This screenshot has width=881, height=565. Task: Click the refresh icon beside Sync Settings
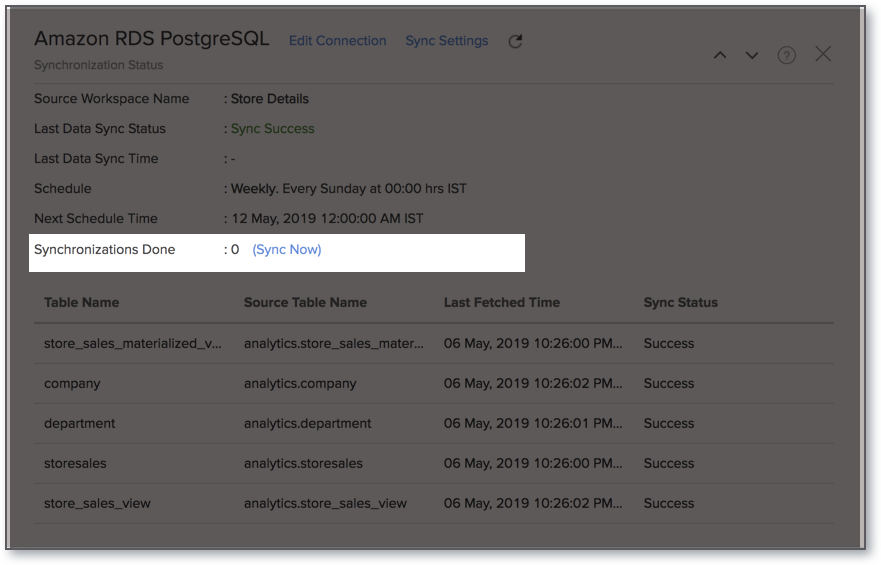(515, 41)
